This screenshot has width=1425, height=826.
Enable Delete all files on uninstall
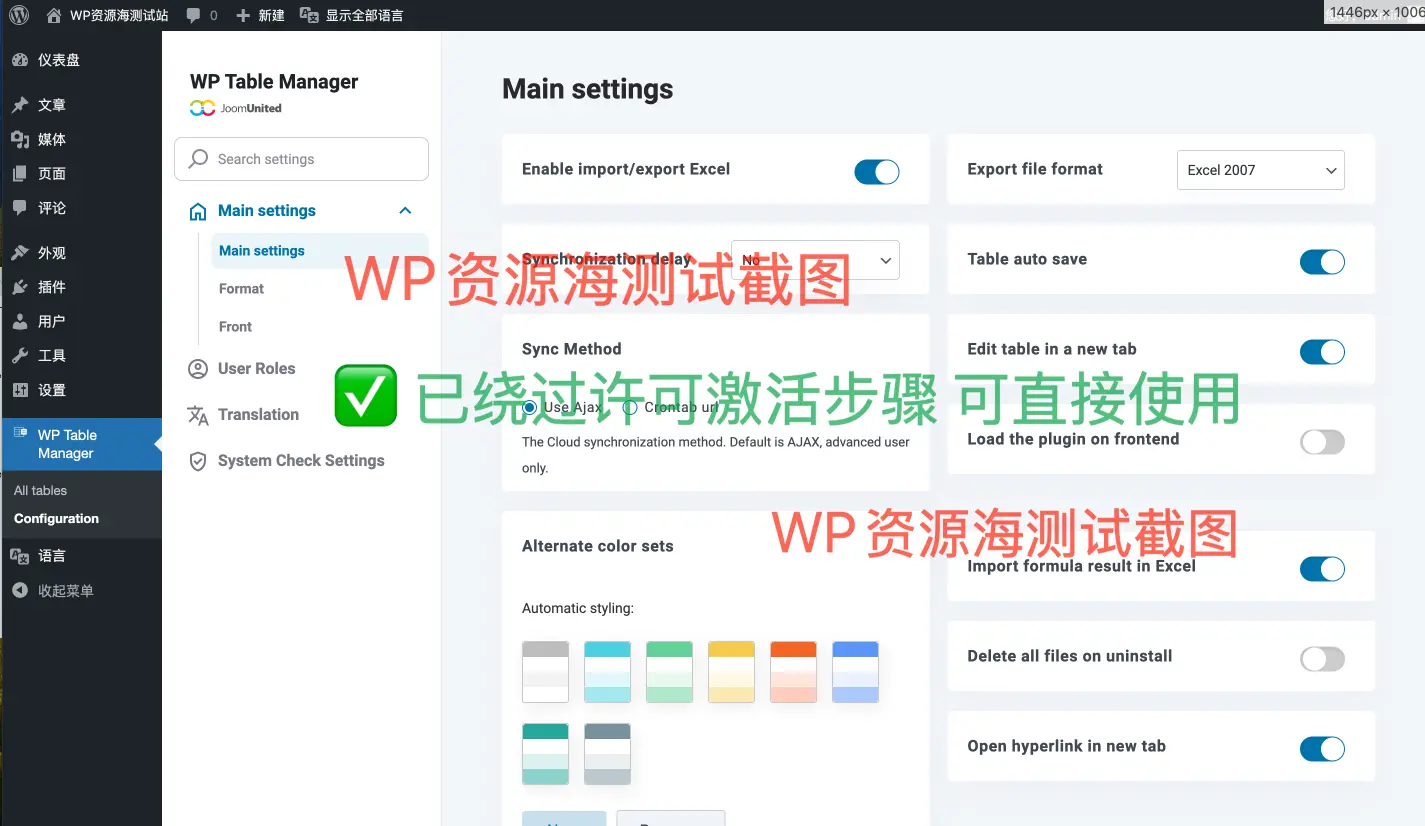pyautogui.click(x=1322, y=659)
